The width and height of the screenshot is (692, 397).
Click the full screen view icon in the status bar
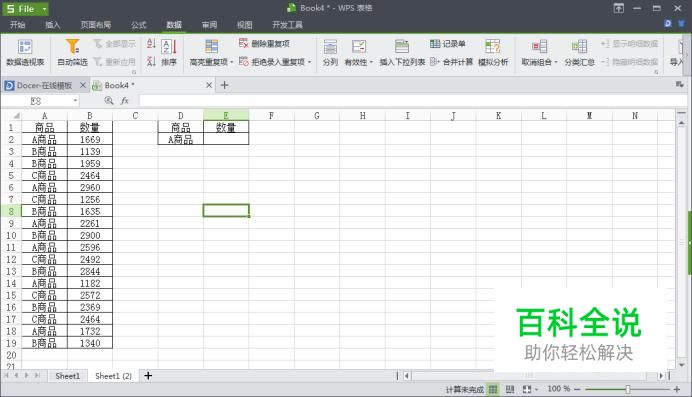[527, 389]
